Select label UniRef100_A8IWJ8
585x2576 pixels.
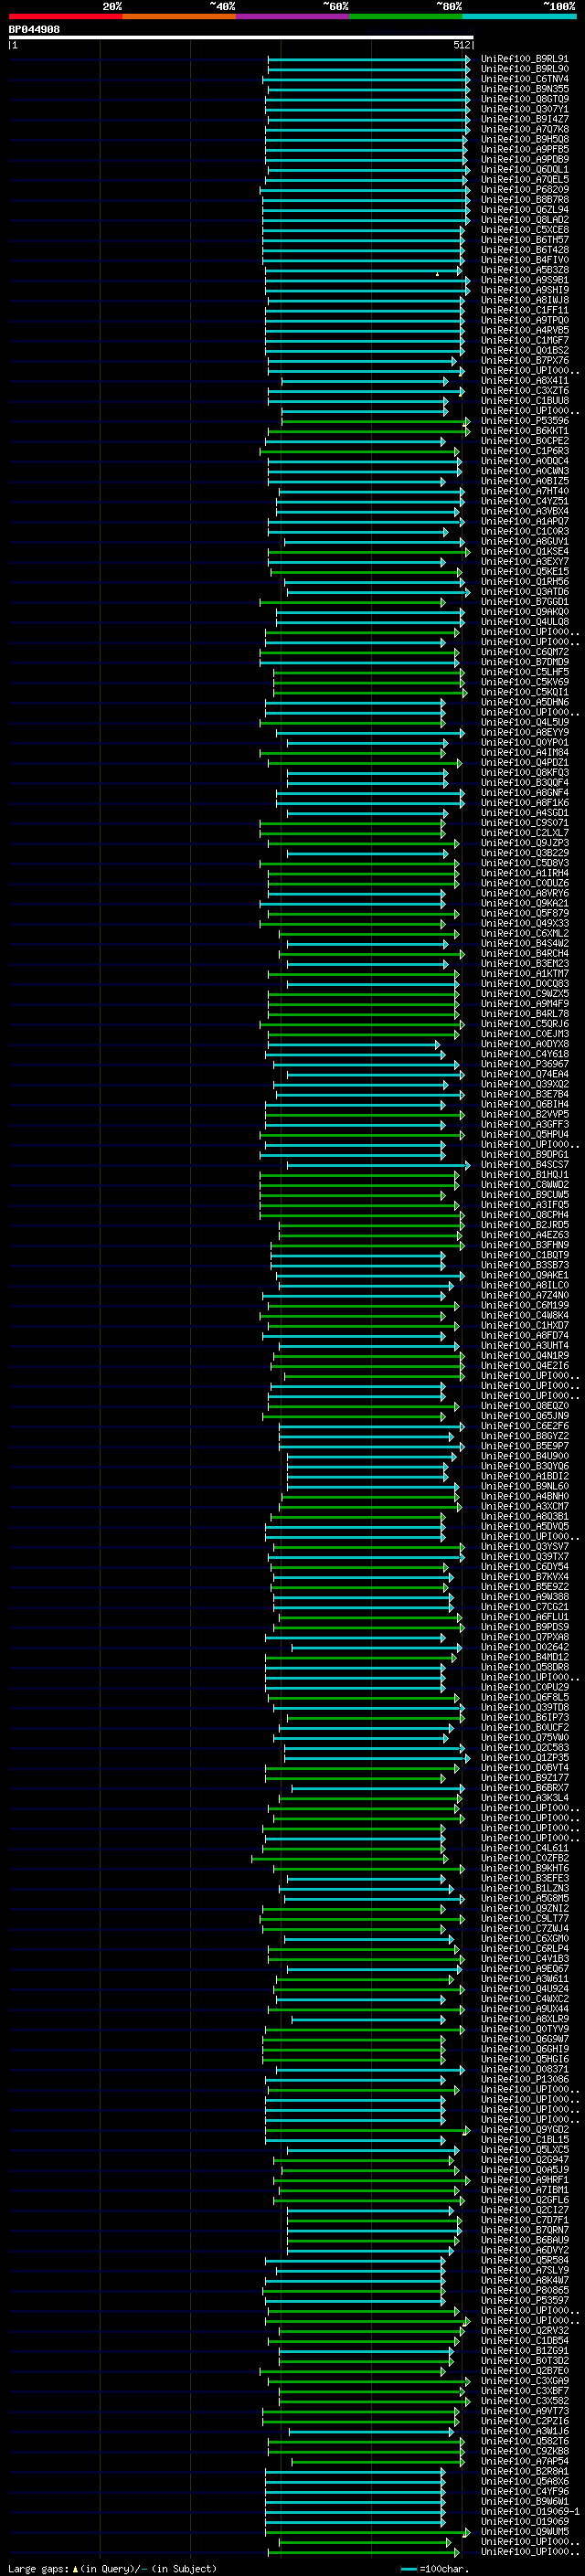click(525, 300)
